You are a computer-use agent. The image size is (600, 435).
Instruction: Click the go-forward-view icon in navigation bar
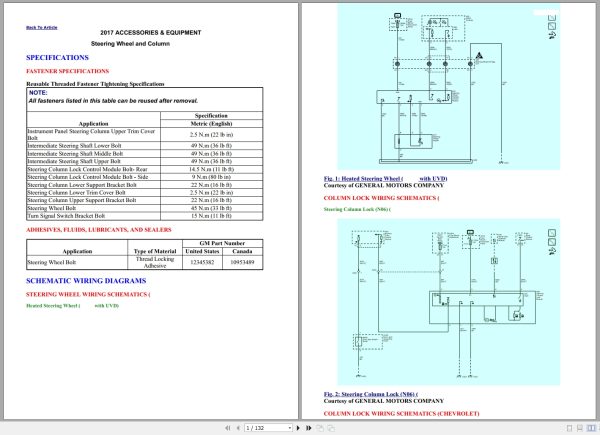(x=331, y=428)
